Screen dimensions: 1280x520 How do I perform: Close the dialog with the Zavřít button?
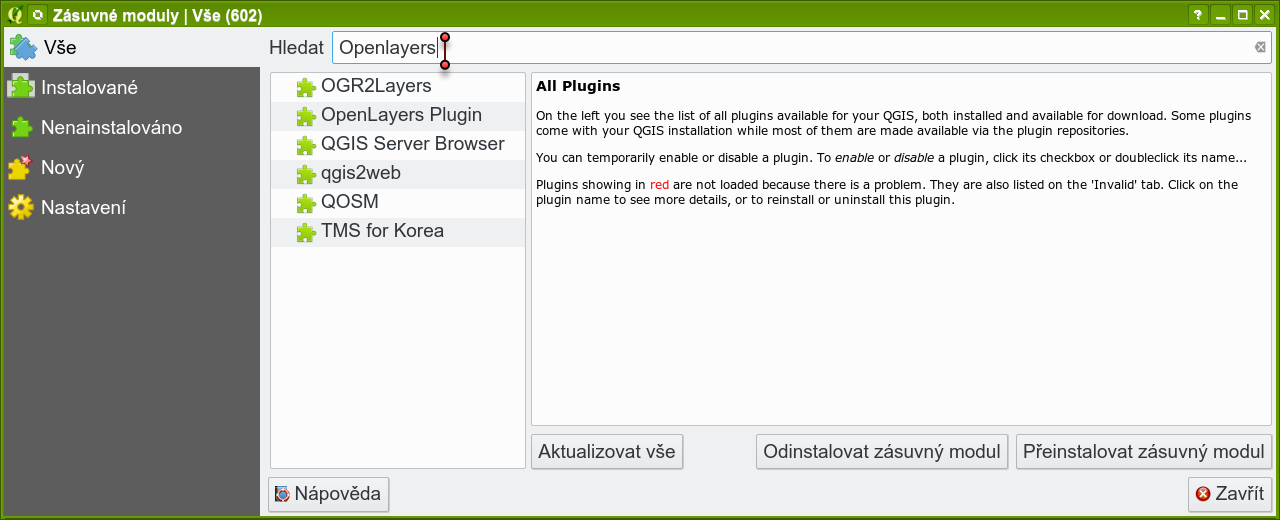point(1230,494)
